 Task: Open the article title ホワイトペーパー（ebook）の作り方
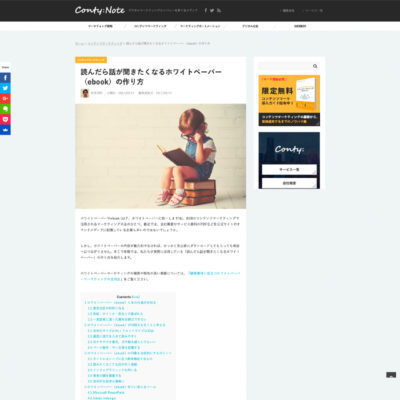pyautogui.click(x=151, y=77)
